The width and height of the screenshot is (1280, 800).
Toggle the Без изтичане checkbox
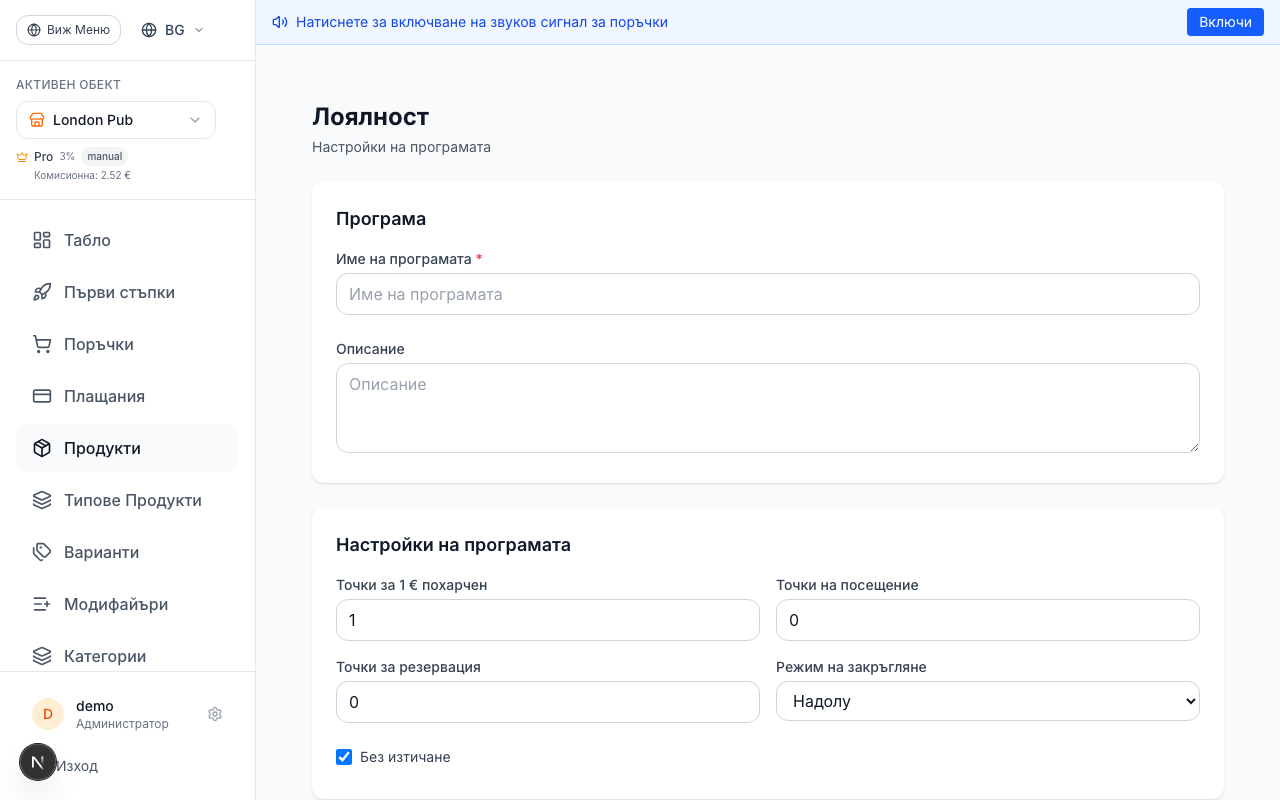(x=344, y=757)
